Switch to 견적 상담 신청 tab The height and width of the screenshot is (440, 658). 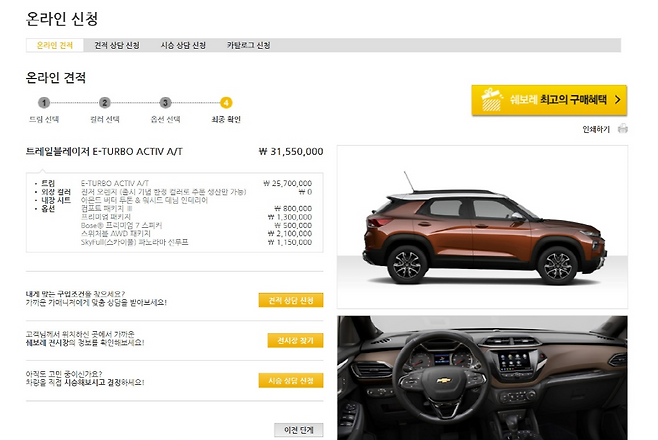[x=117, y=45]
